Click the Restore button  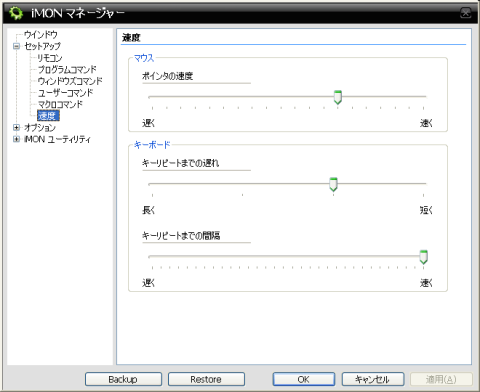click(206, 379)
